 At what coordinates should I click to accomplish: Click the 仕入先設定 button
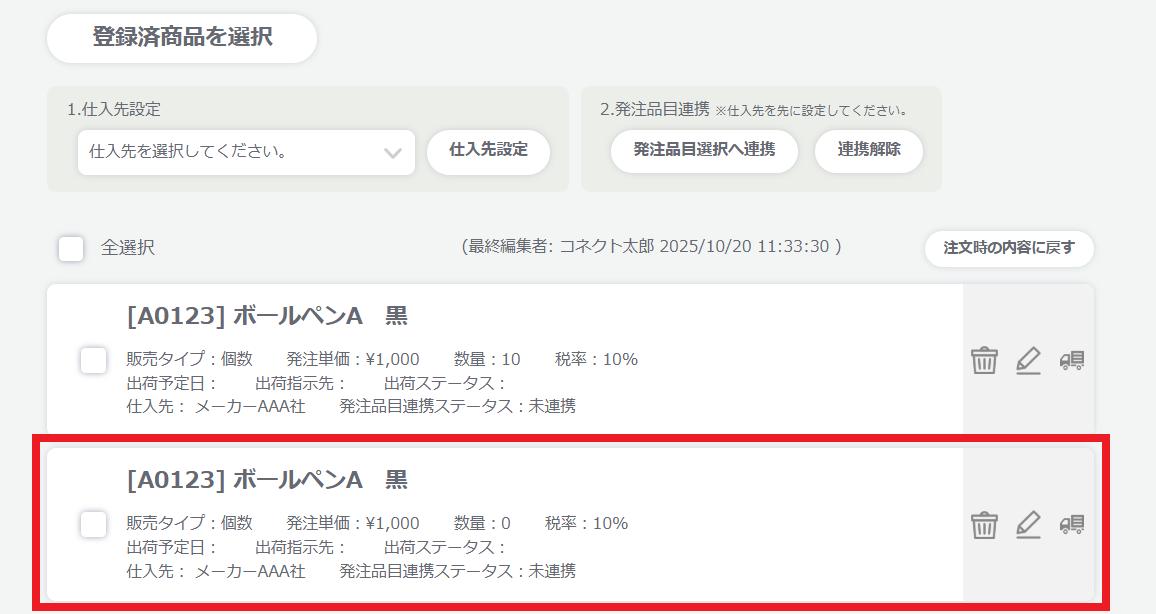tap(489, 152)
